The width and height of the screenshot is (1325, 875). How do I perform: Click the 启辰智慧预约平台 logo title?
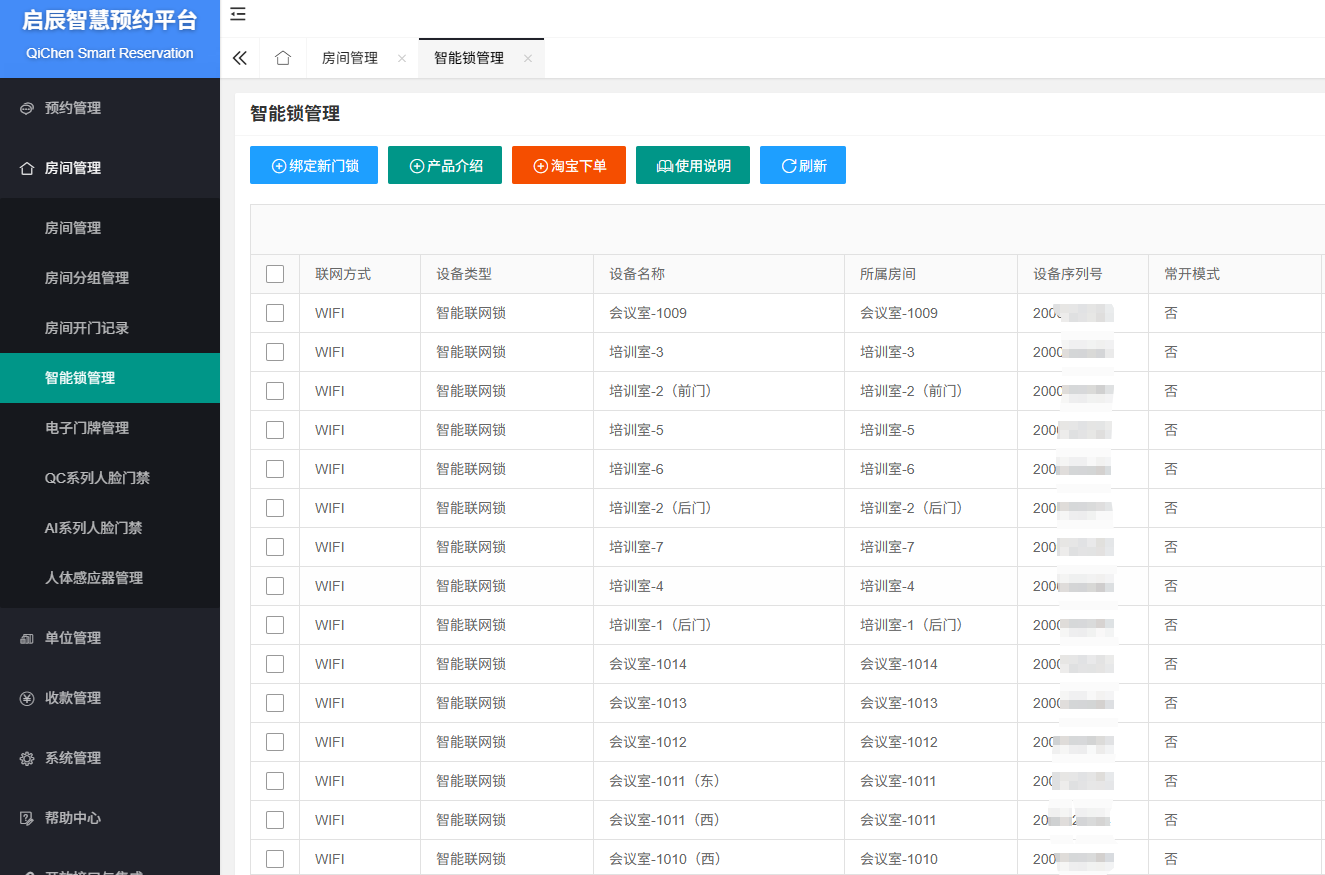coord(110,21)
